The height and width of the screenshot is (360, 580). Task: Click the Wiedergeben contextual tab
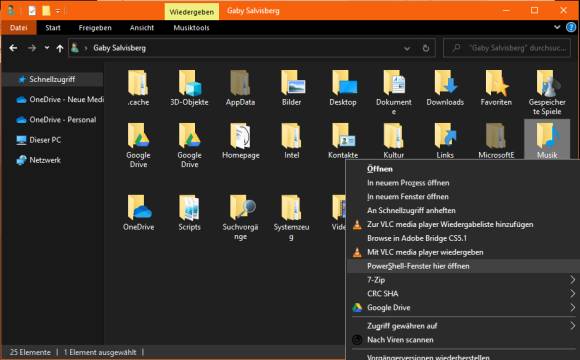coord(192,12)
